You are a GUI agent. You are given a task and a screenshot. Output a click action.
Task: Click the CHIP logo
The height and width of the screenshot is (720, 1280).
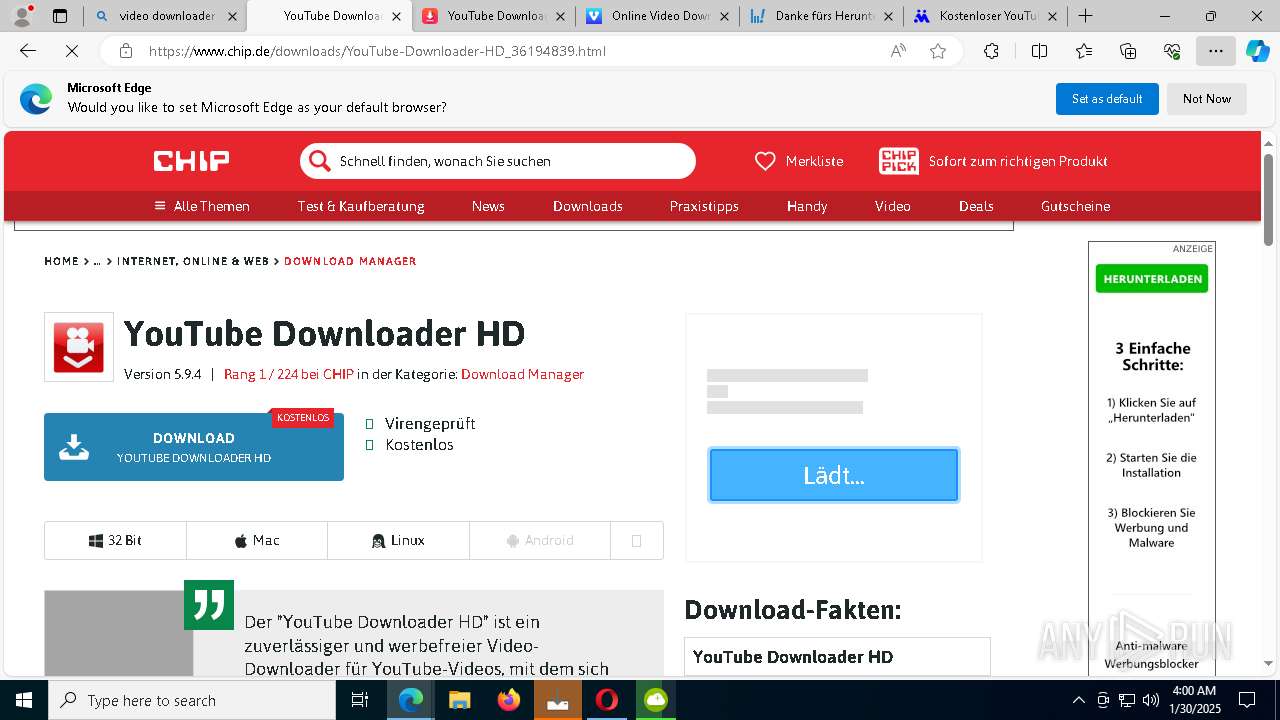[x=191, y=161]
